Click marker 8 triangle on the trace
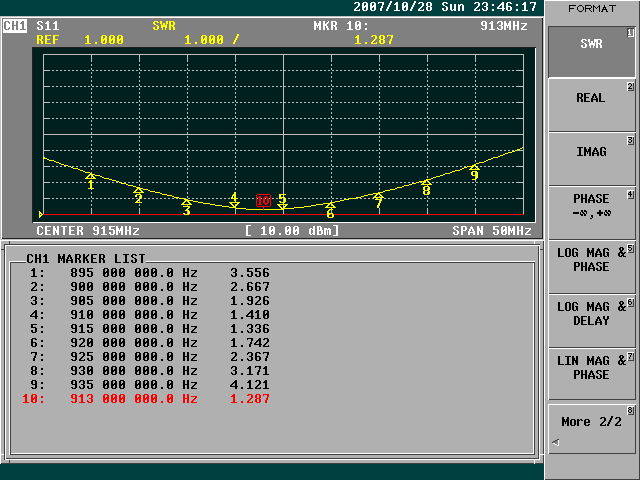 pyautogui.click(x=426, y=182)
